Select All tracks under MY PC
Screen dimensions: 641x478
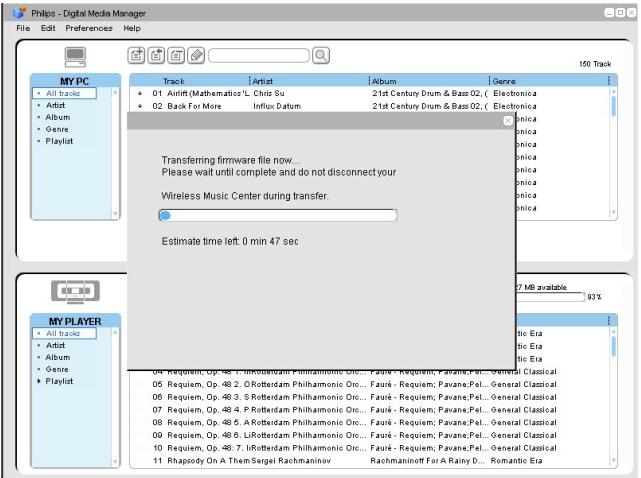[64, 93]
